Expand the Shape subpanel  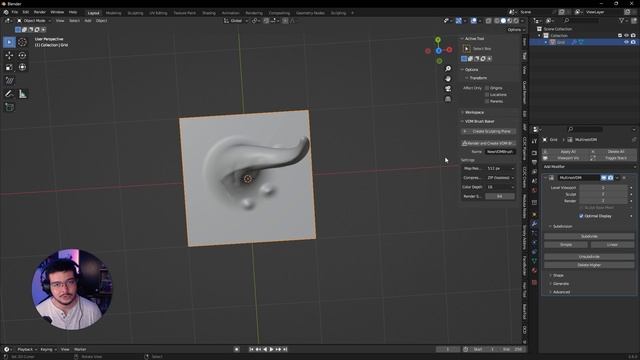(x=558, y=276)
